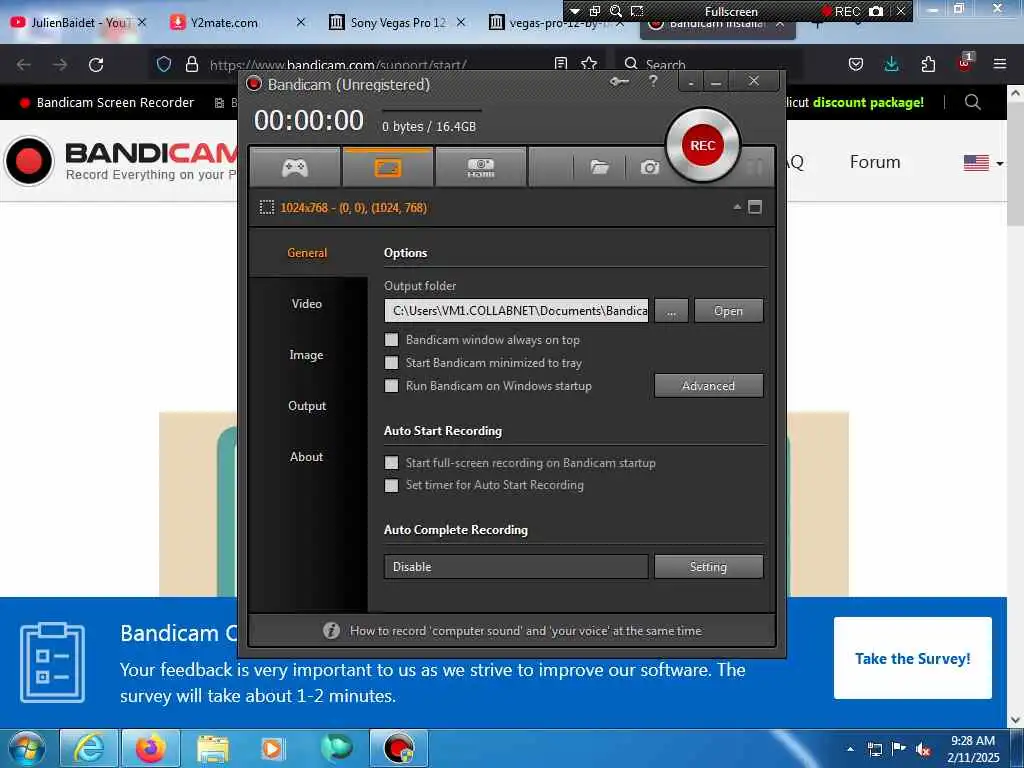Click the key register icon in Bandicam title bar
This screenshot has height=768, width=1024.
tap(619, 82)
